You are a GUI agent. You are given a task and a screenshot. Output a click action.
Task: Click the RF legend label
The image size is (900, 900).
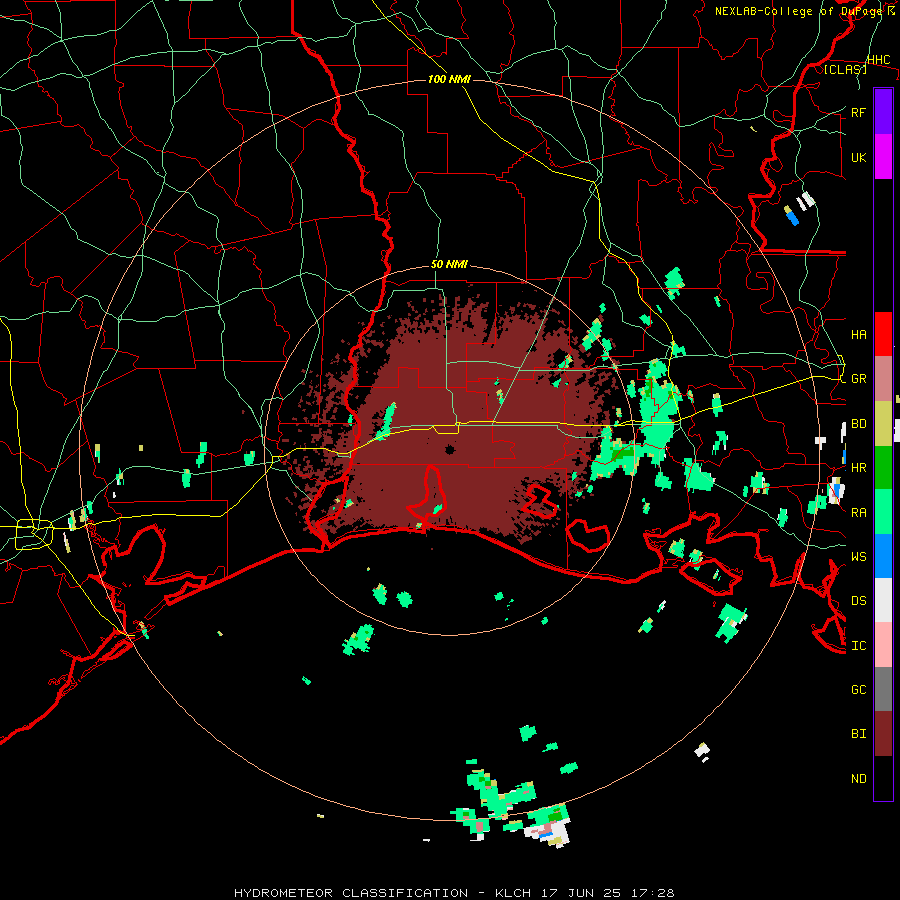859,112
